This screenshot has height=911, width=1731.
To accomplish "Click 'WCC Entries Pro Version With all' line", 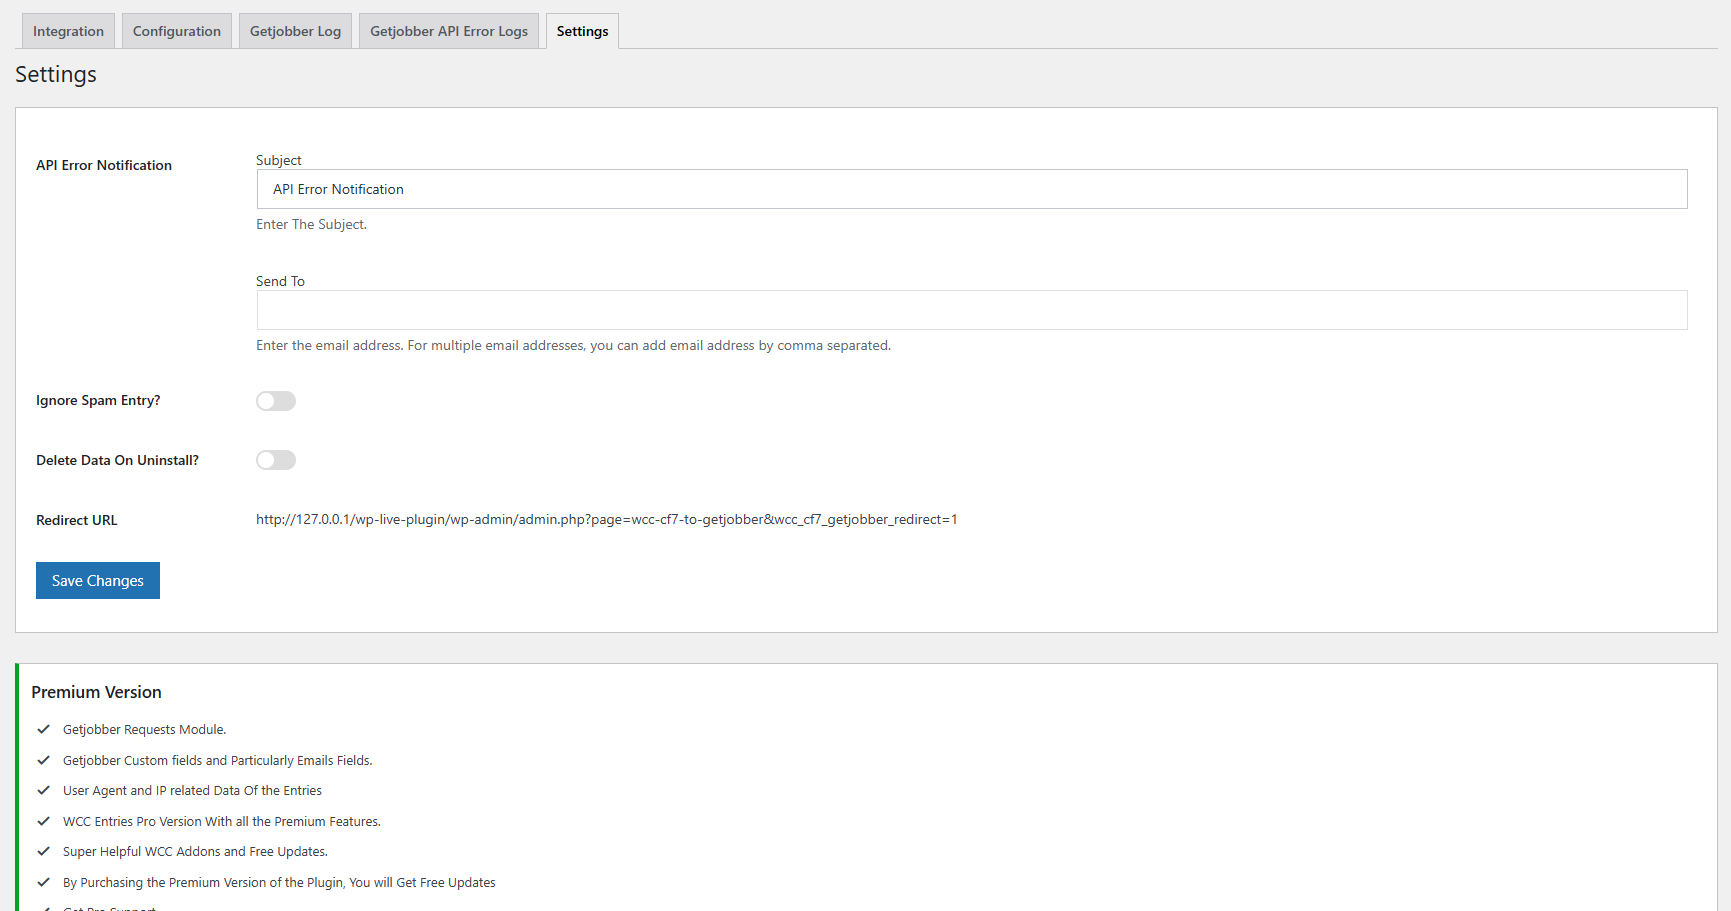I will pyautogui.click(x=222, y=822).
